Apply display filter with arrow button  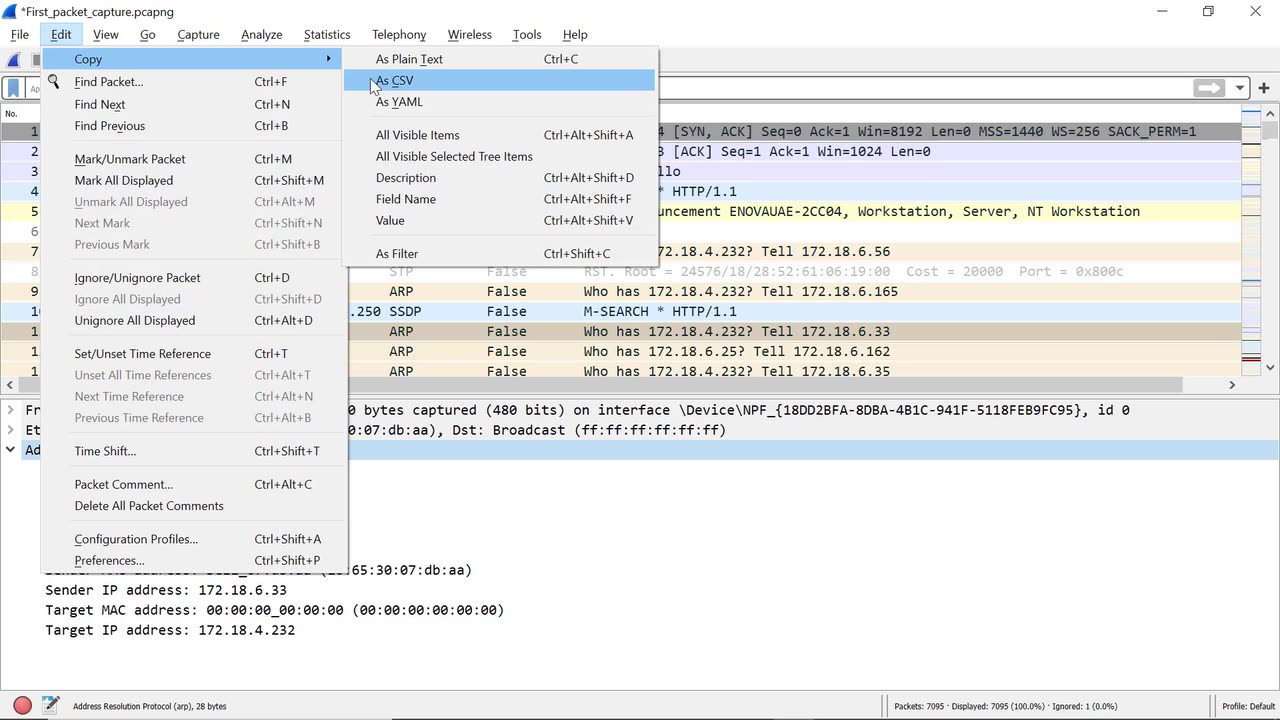[1210, 88]
